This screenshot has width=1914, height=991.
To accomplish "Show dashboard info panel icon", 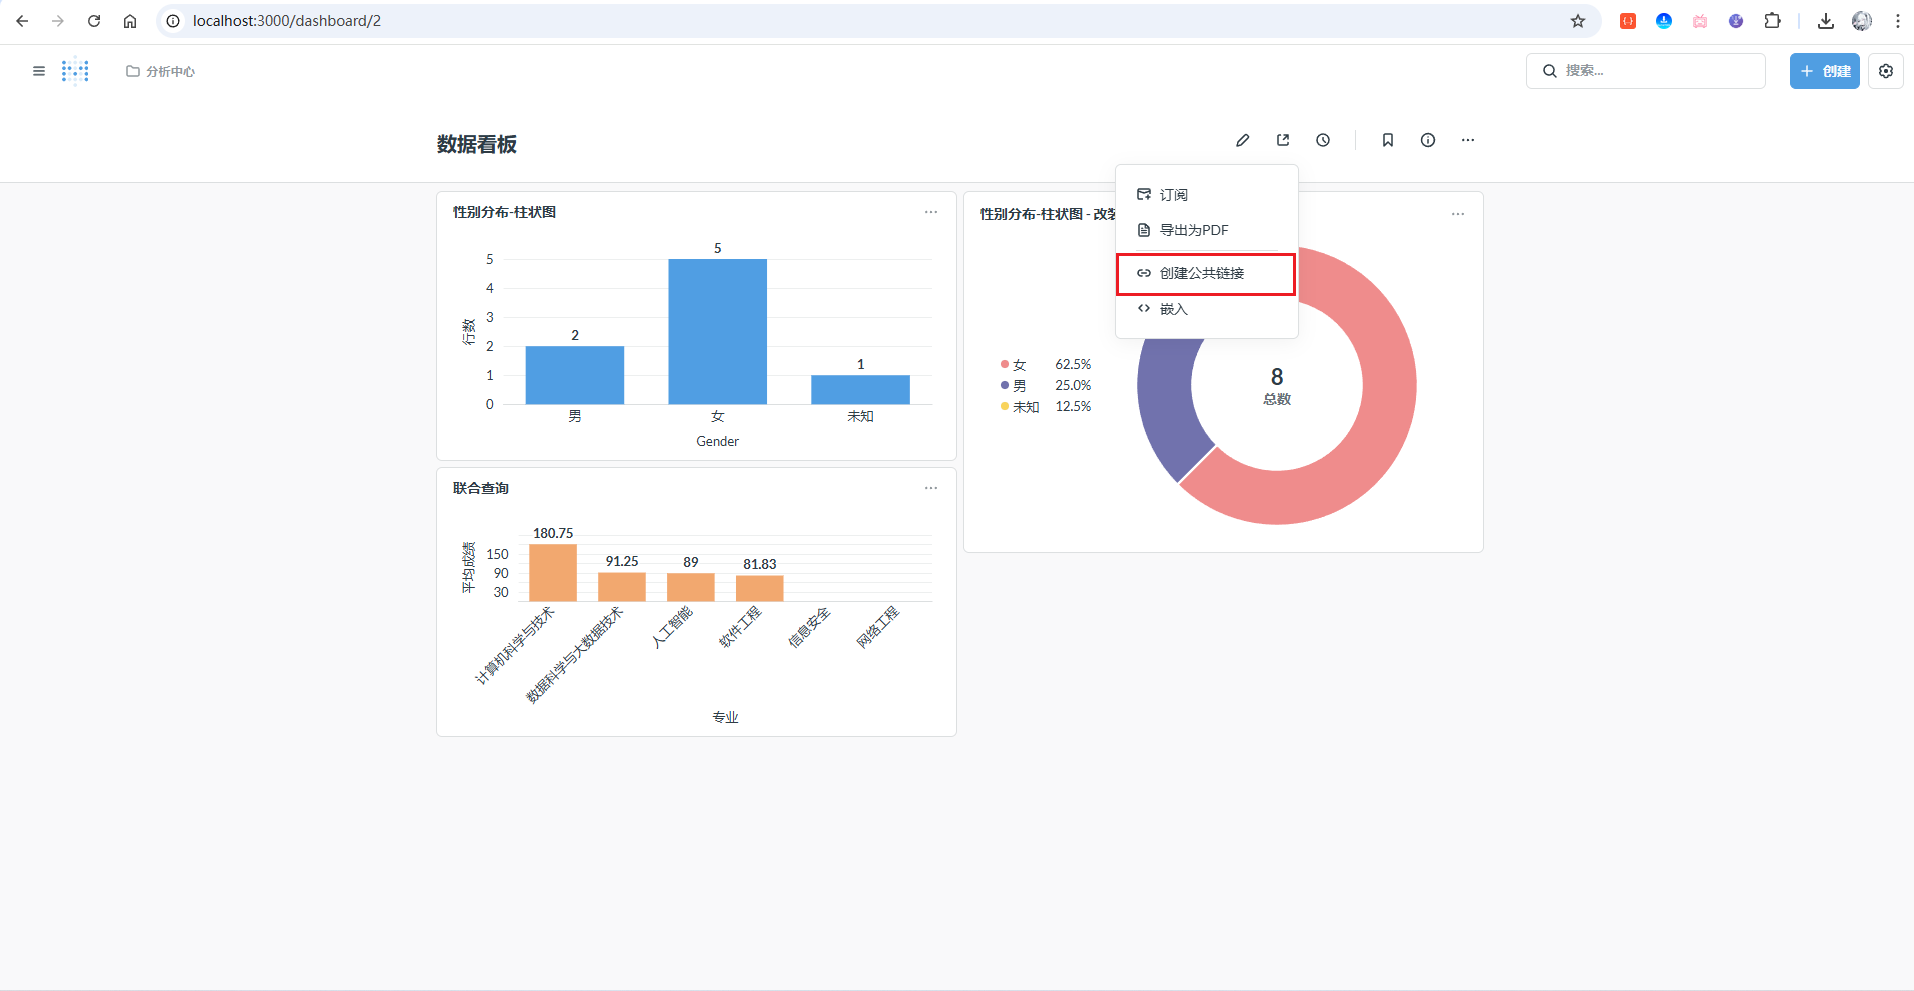I will point(1428,140).
